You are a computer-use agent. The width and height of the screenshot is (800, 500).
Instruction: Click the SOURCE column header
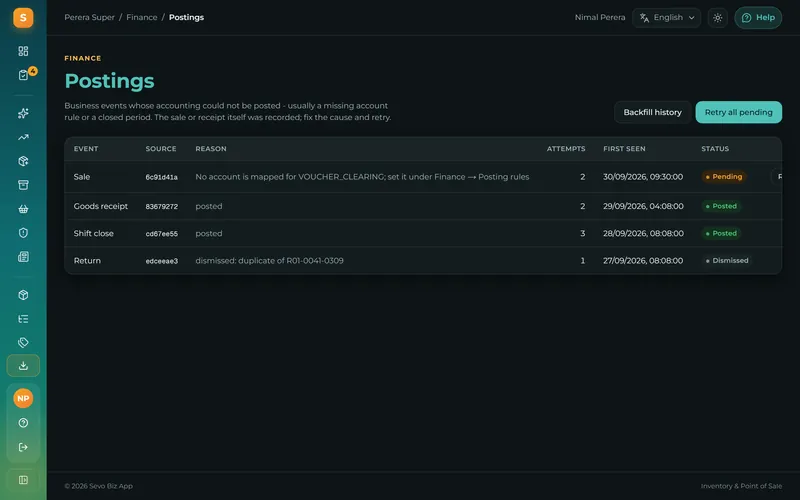161,148
